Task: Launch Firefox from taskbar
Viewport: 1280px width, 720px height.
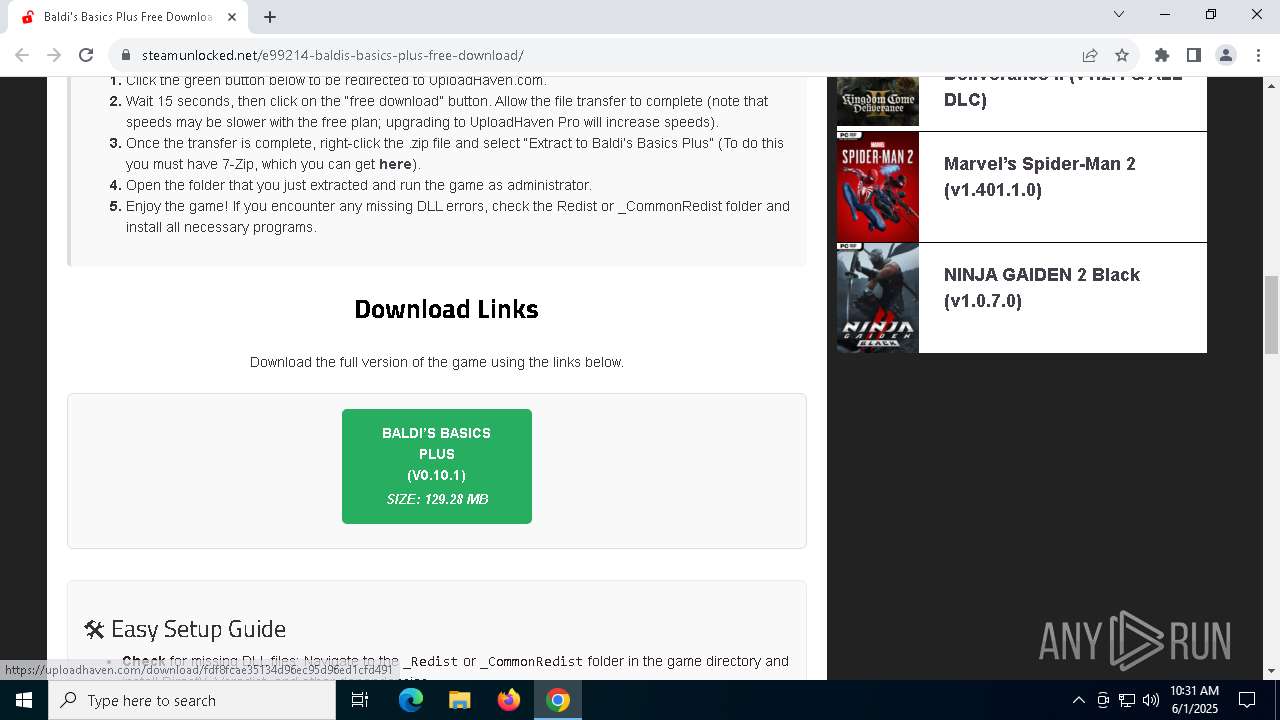Action: tap(509, 700)
